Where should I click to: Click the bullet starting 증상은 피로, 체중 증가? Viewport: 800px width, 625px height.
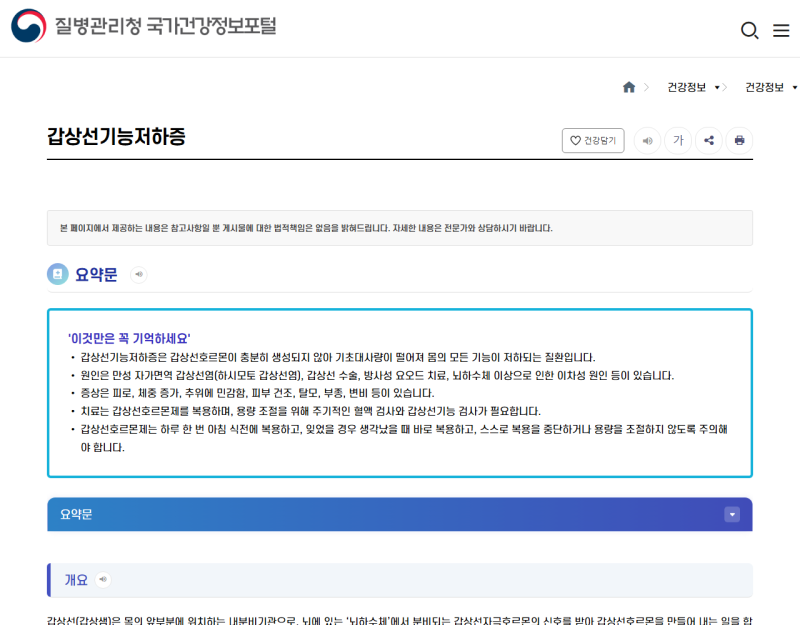pos(257,393)
